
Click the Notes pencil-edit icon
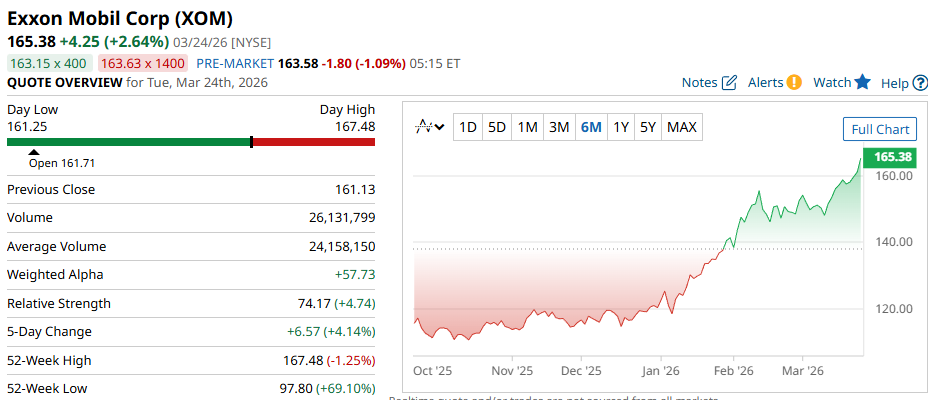point(729,82)
